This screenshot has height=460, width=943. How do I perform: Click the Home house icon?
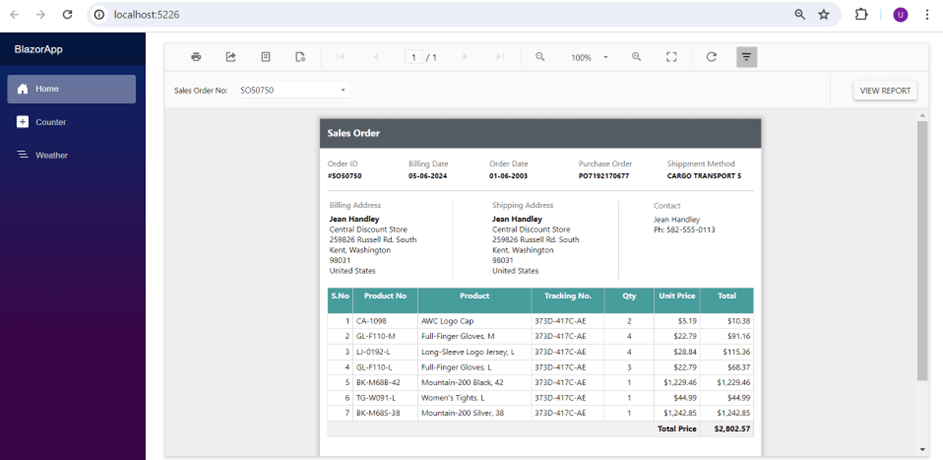pyautogui.click(x=23, y=89)
